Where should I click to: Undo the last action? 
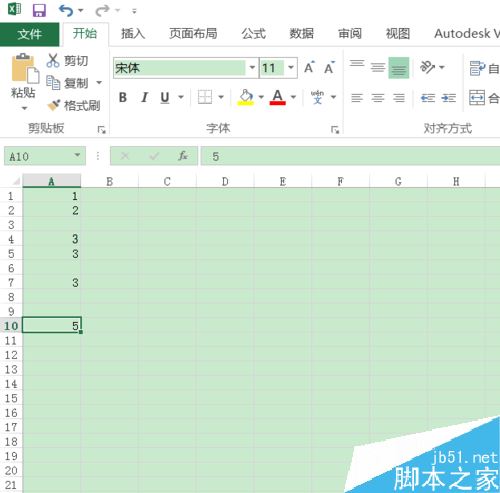[x=66, y=10]
